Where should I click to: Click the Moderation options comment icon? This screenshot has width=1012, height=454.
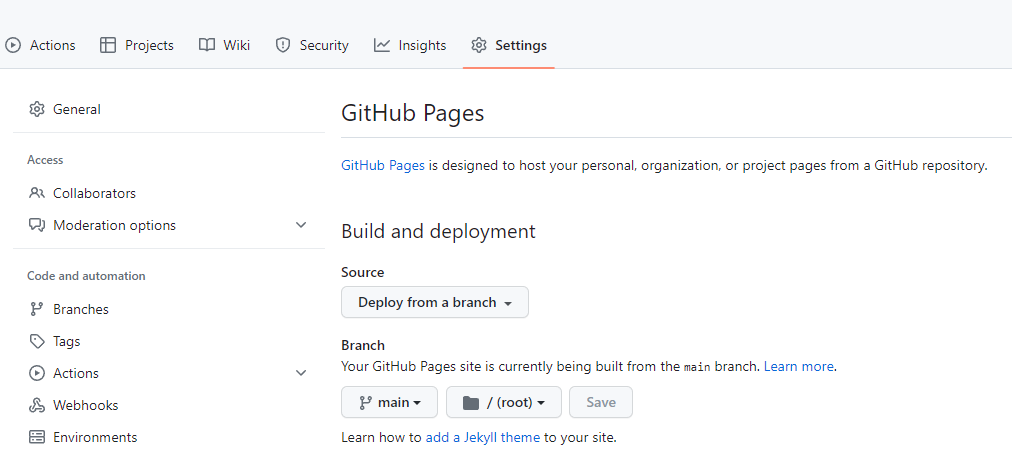click(x=37, y=225)
